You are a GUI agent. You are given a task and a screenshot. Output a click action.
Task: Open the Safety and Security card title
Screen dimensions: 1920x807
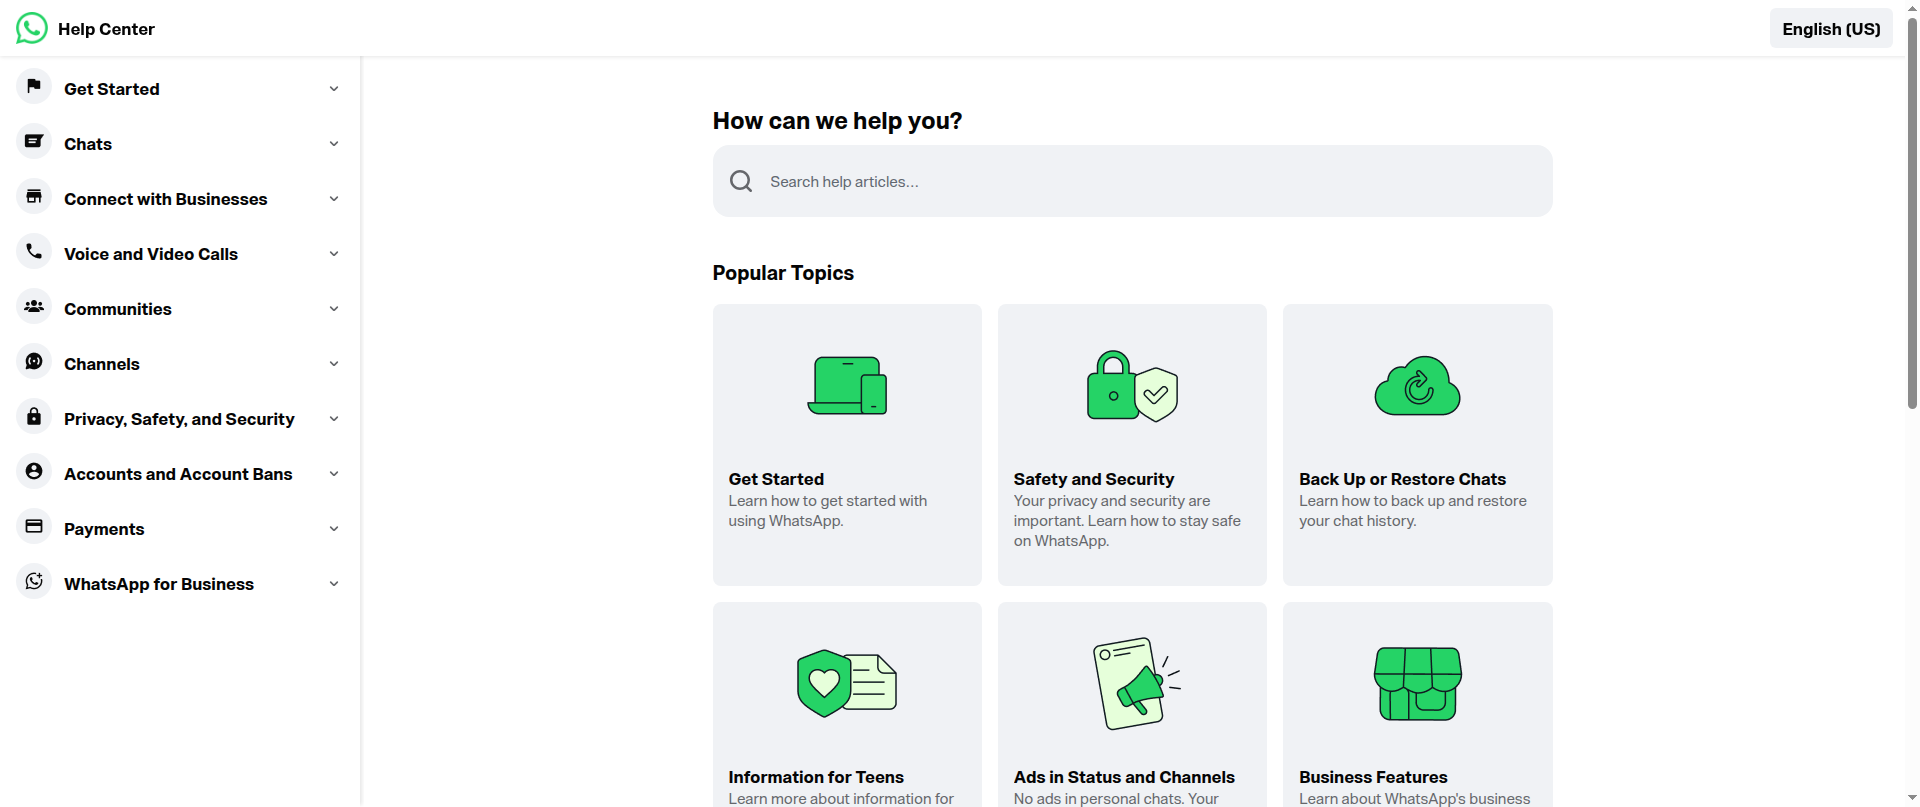pyautogui.click(x=1094, y=479)
